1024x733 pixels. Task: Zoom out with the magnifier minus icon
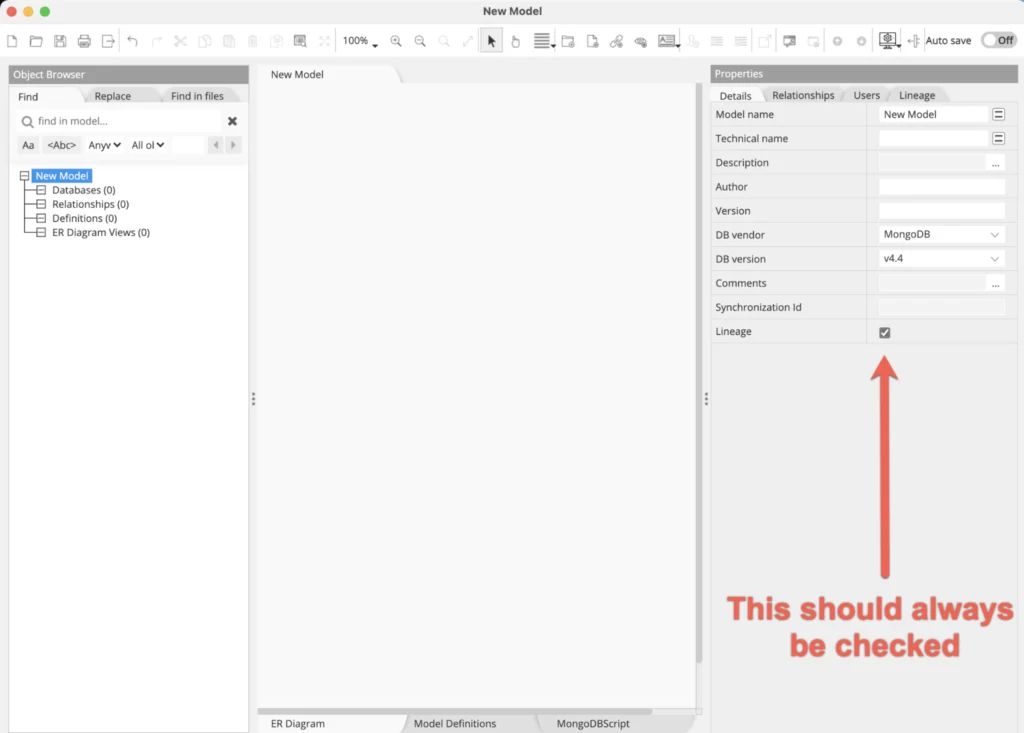pos(420,41)
